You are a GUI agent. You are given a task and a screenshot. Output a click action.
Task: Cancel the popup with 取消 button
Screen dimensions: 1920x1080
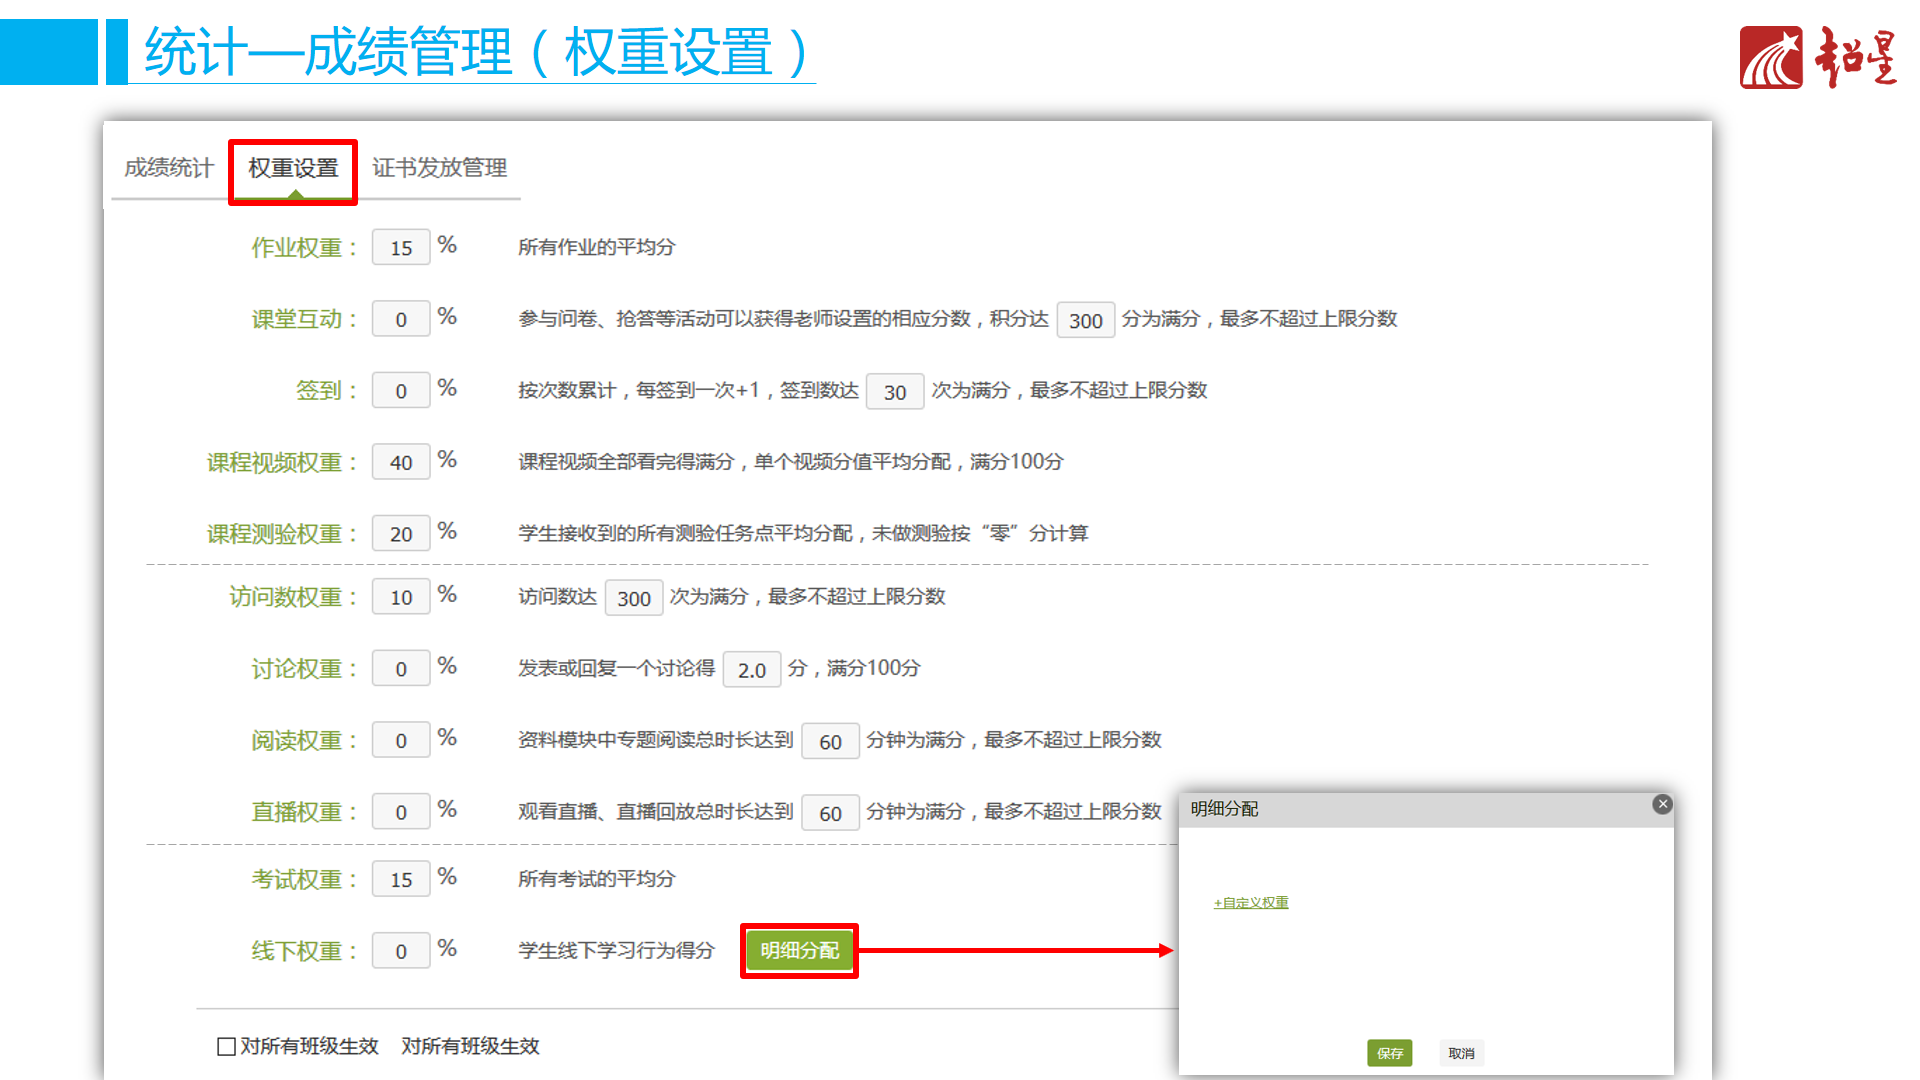[x=1461, y=1053]
